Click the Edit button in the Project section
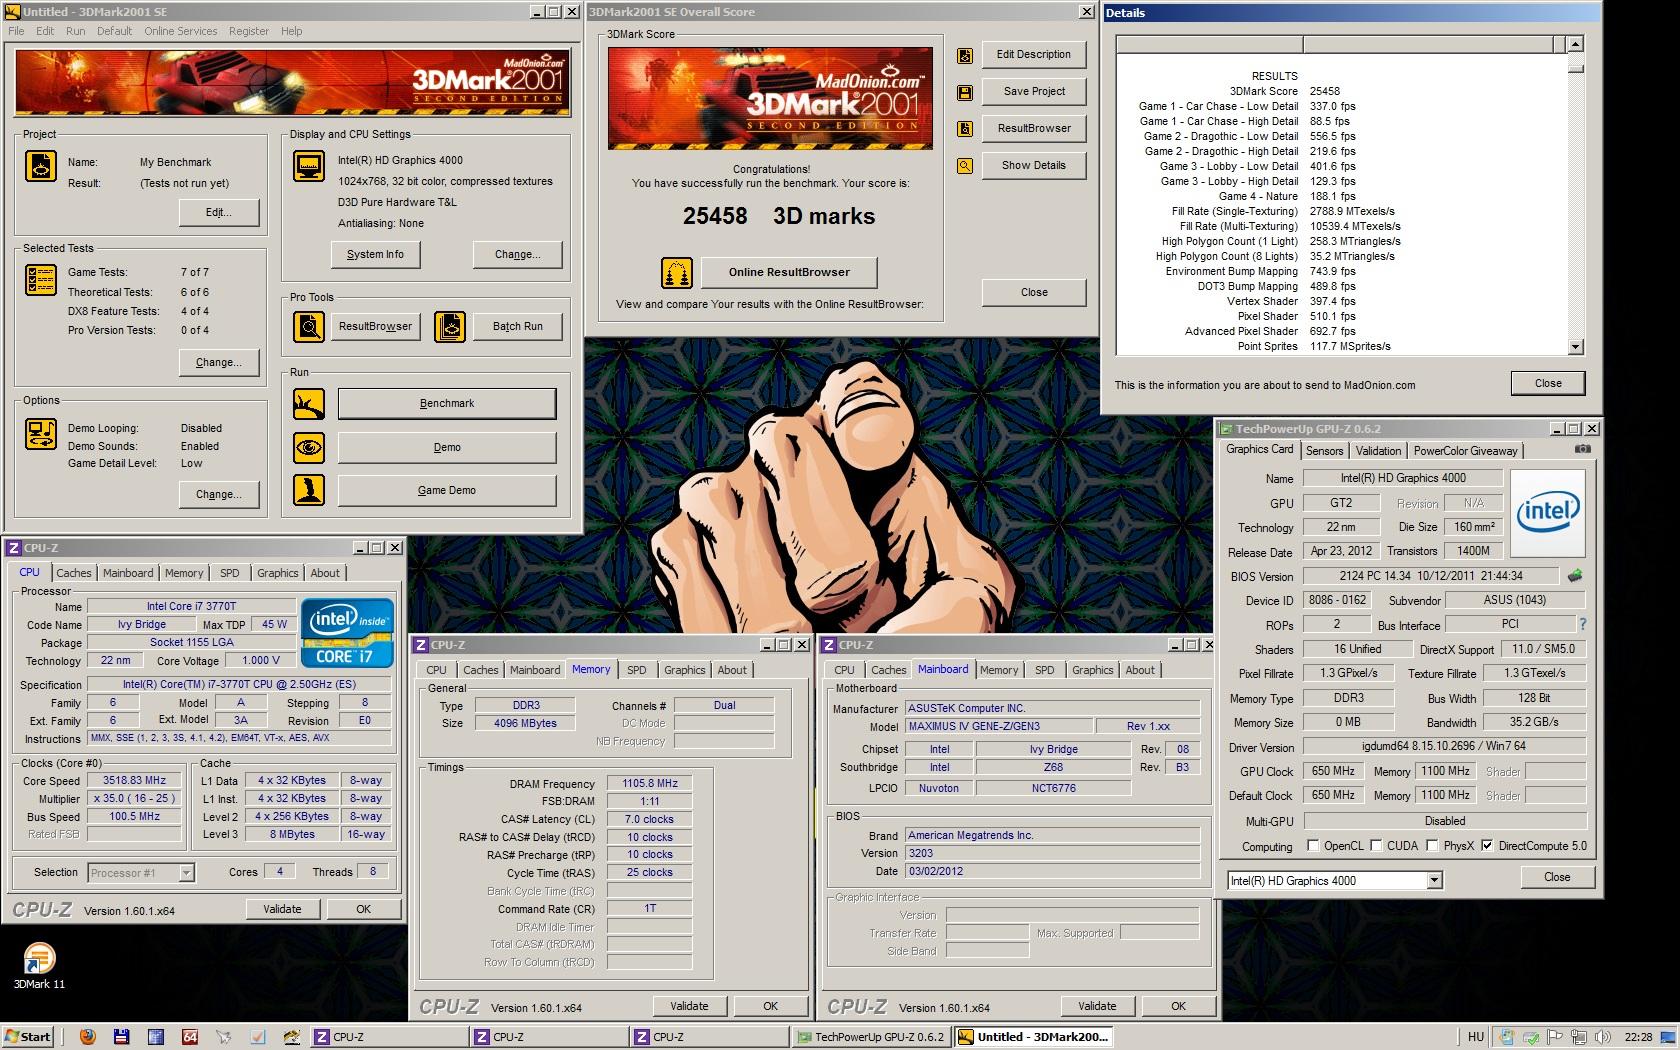This screenshot has height=1050, width=1680. 219,212
